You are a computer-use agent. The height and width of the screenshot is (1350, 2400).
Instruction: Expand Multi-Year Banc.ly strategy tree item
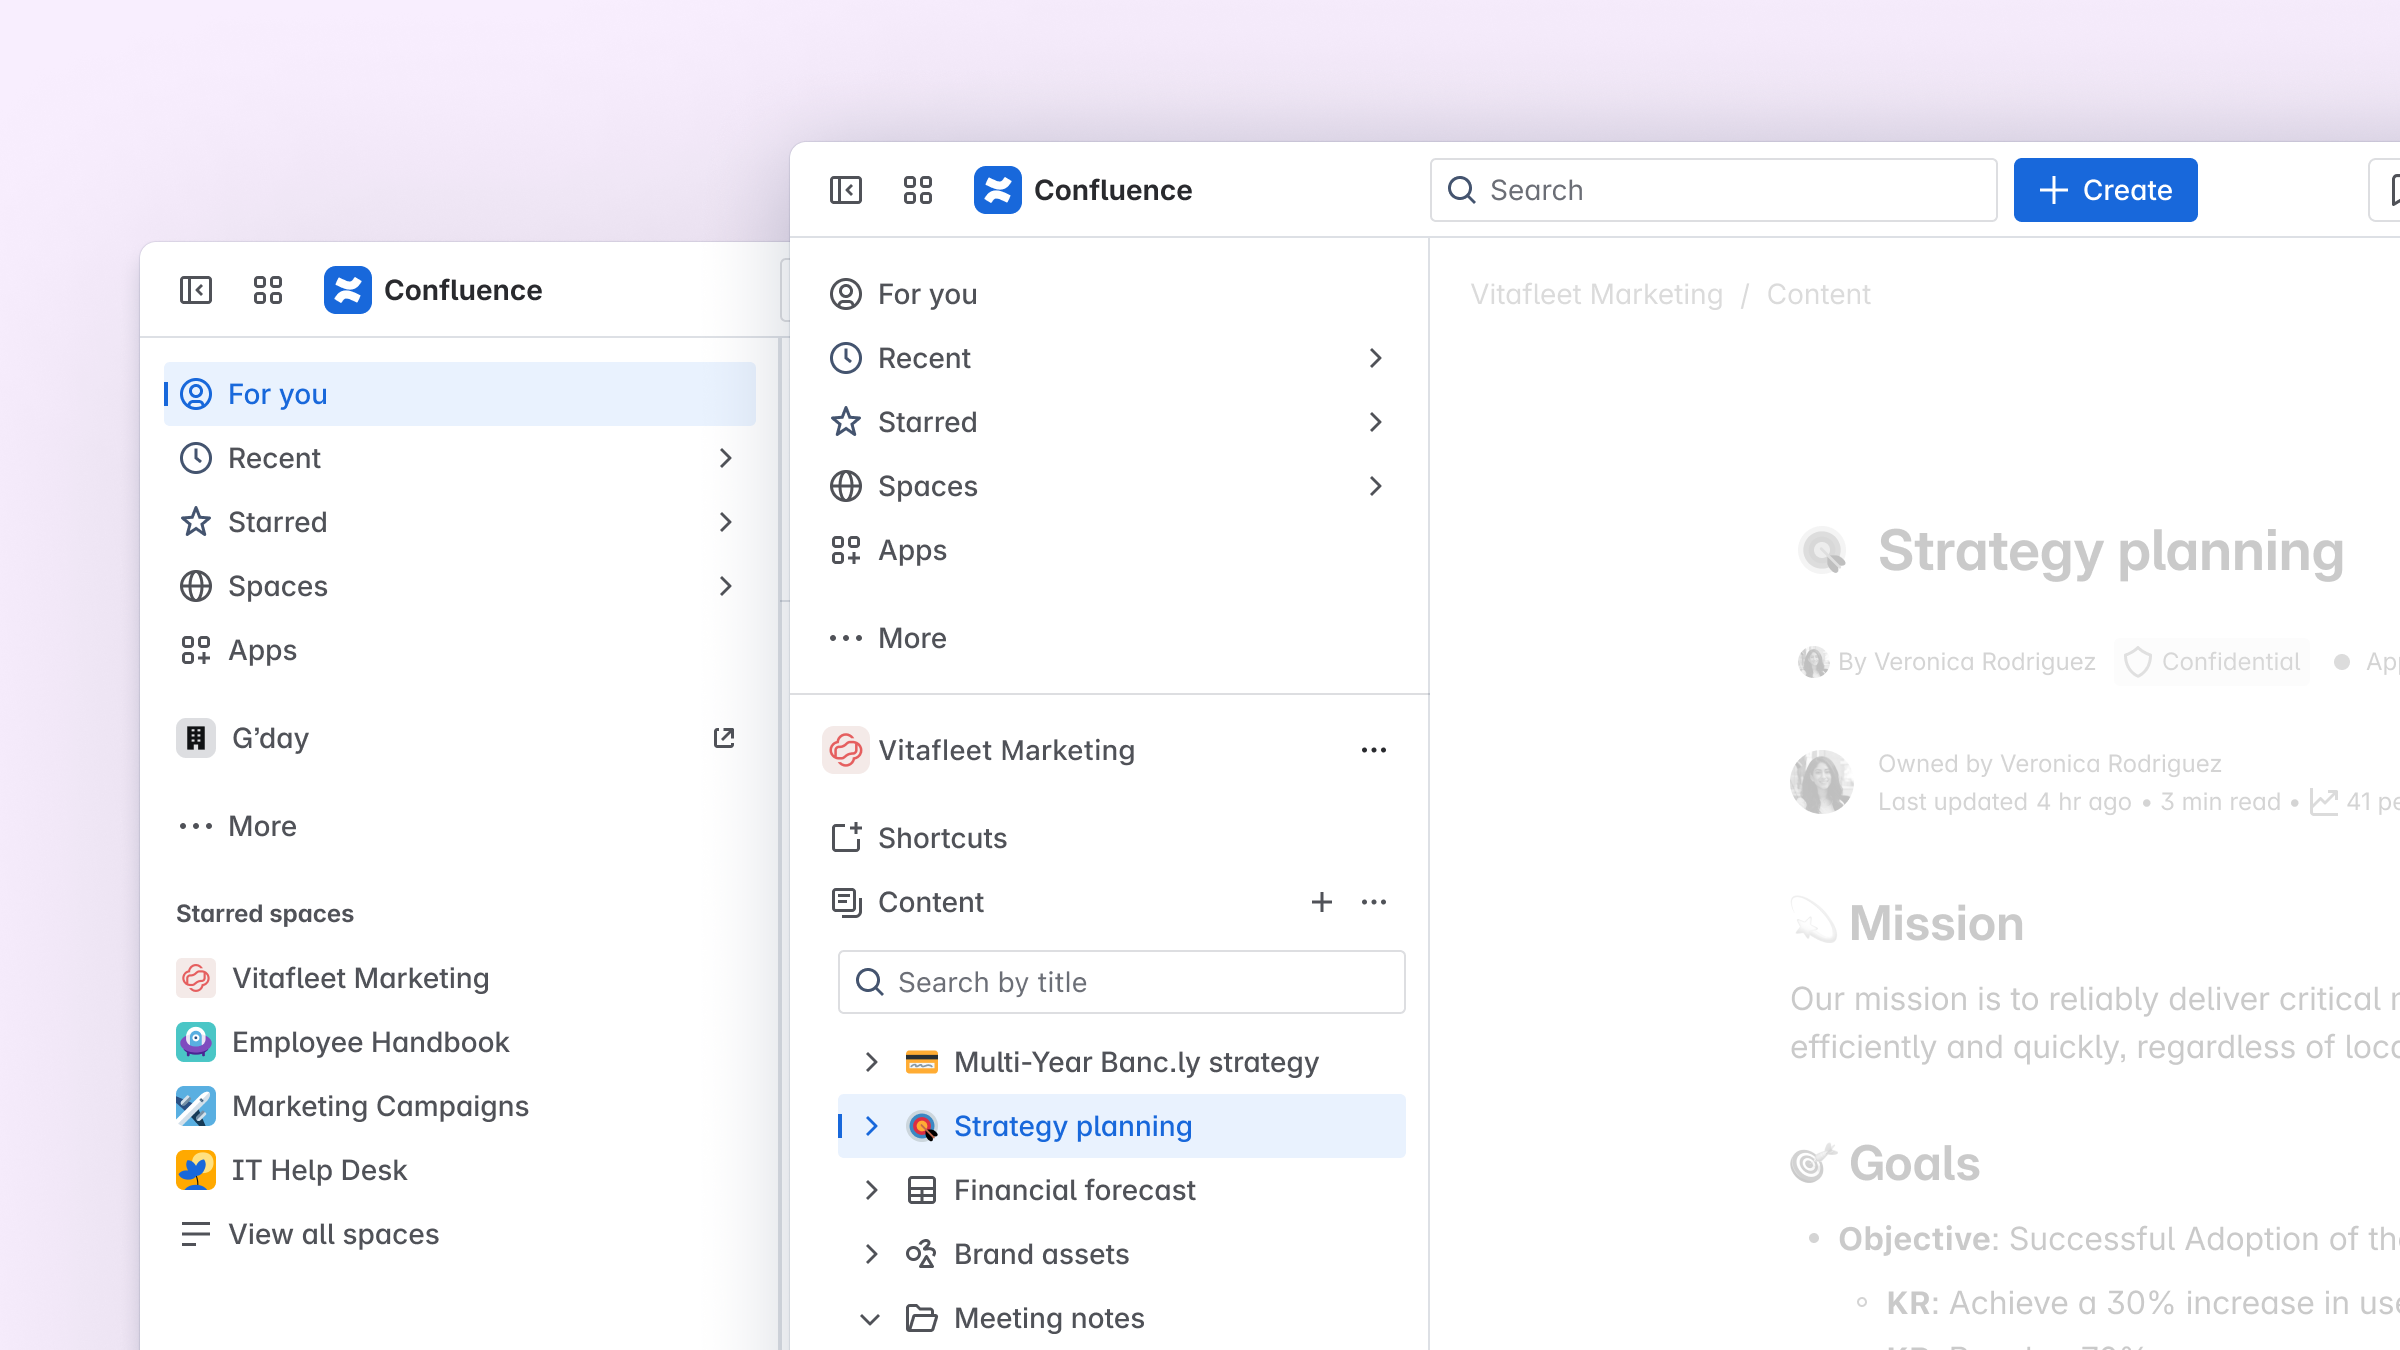(871, 1062)
